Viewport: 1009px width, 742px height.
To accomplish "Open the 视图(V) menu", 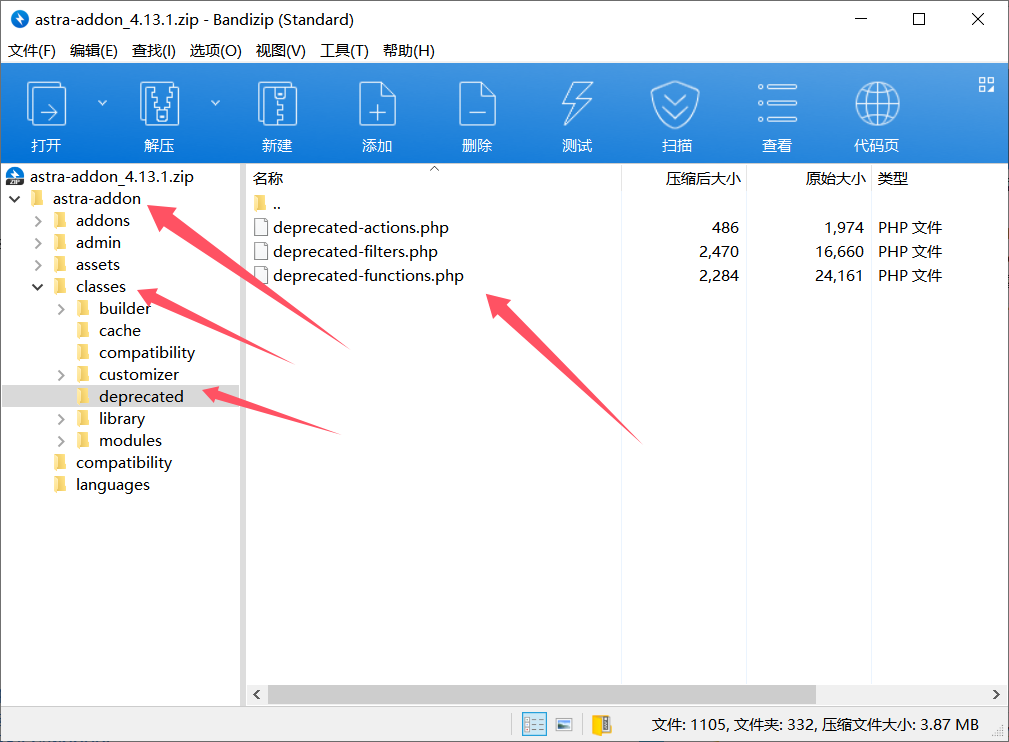I will pos(281,50).
